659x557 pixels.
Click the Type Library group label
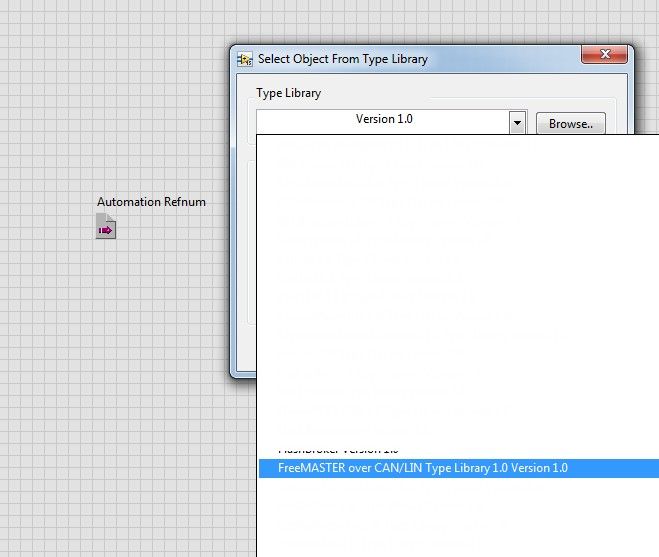pyautogui.click(x=288, y=93)
